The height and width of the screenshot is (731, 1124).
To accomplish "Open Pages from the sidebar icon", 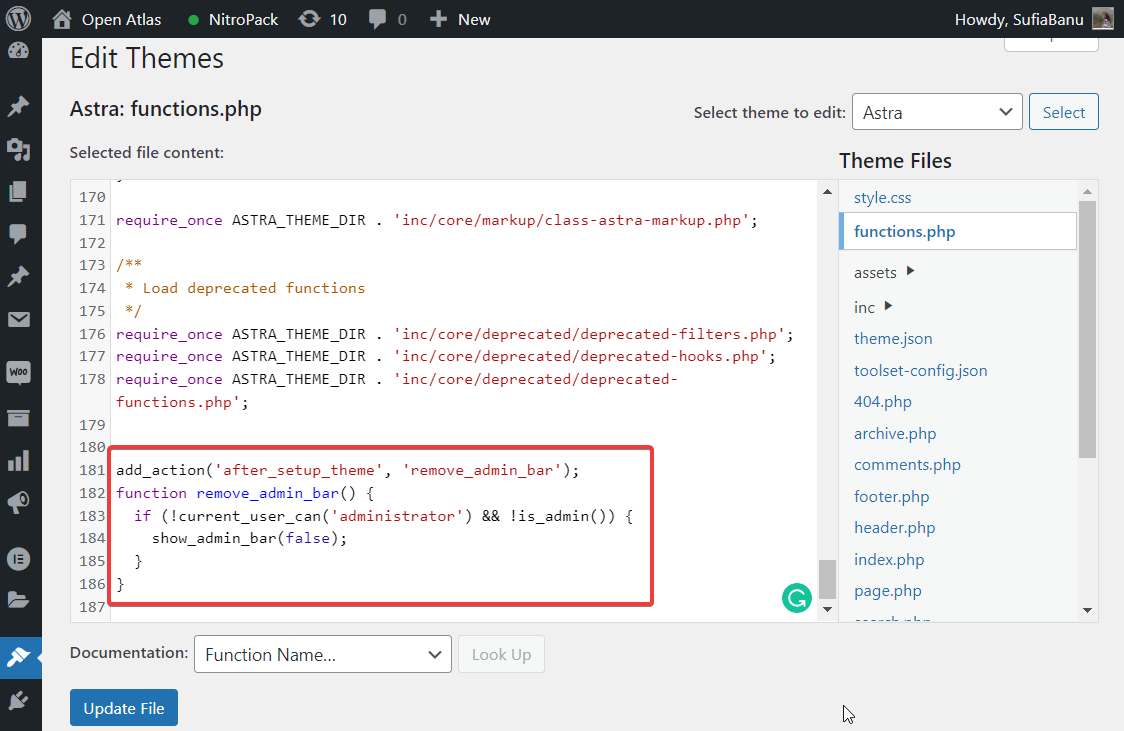I will pyautogui.click(x=19, y=191).
